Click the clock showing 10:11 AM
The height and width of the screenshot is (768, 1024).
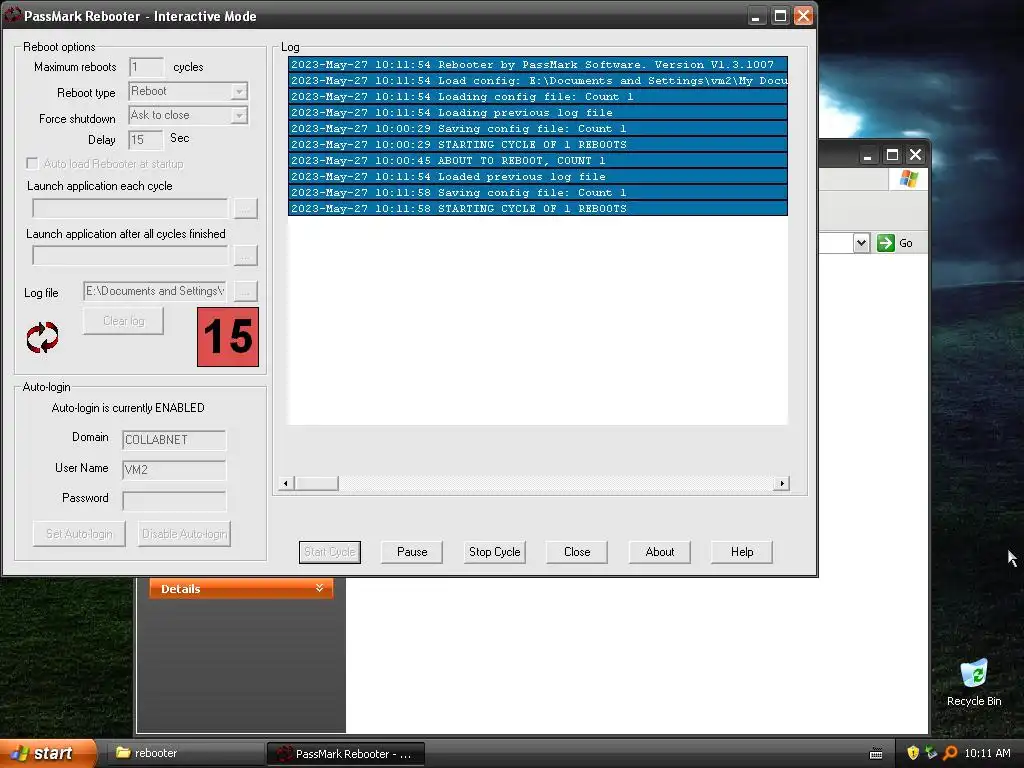(x=987, y=753)
